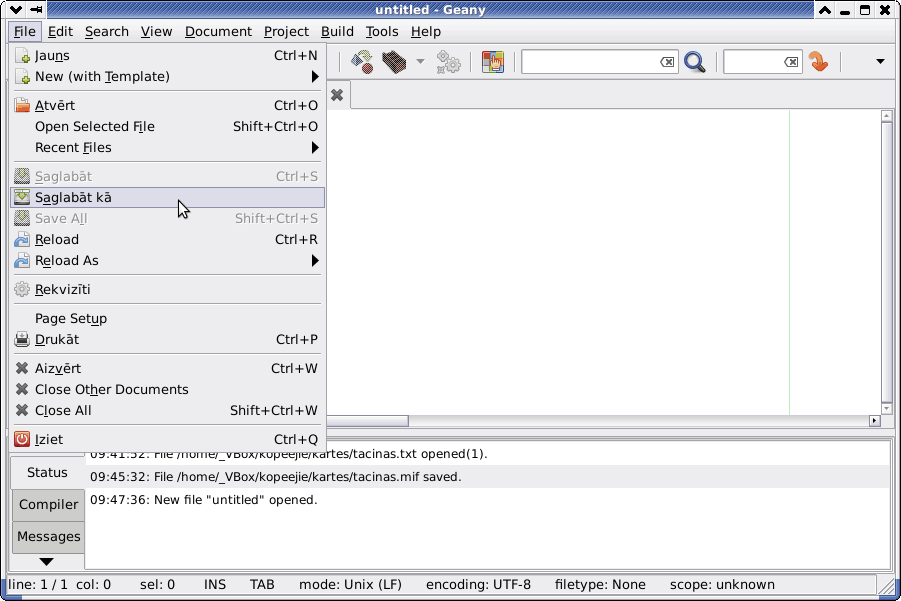Screen dimensions: 901x601
Task: Open the Help menu
Action: tap(426, 32)
